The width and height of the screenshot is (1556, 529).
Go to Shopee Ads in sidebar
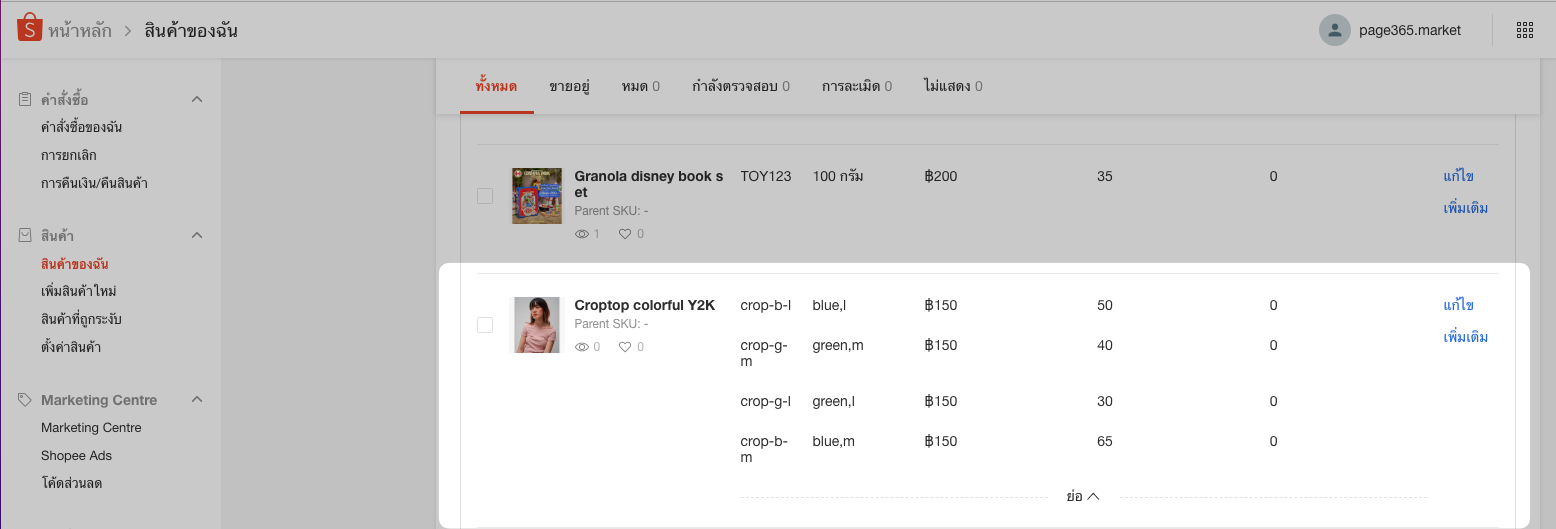pyautogui.click(x=76, y=455)
